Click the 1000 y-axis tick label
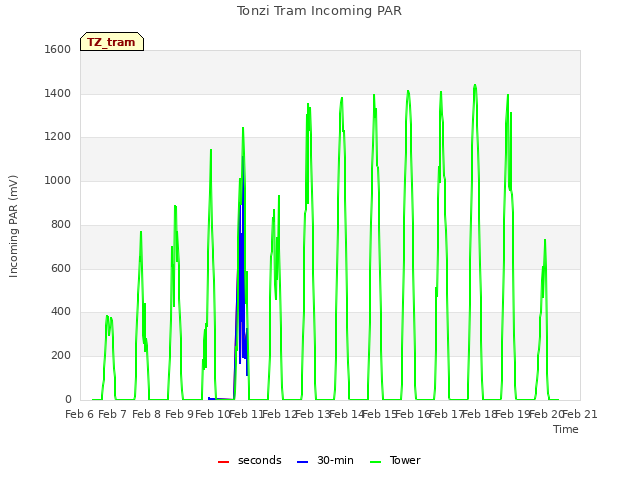The height and width of the screenshot is (480, 640). (x=58, y=180)
